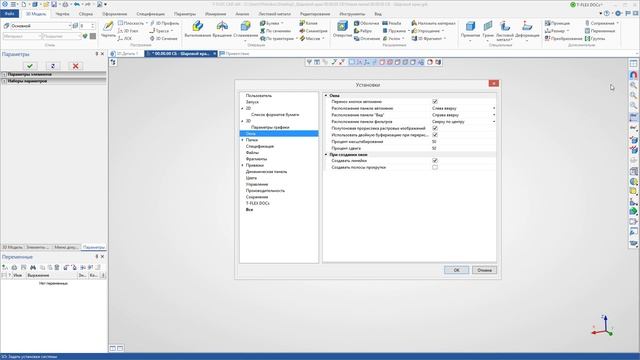Switch to the Приветствие document tab
This screenshot has height=360, width=640.
235,53
